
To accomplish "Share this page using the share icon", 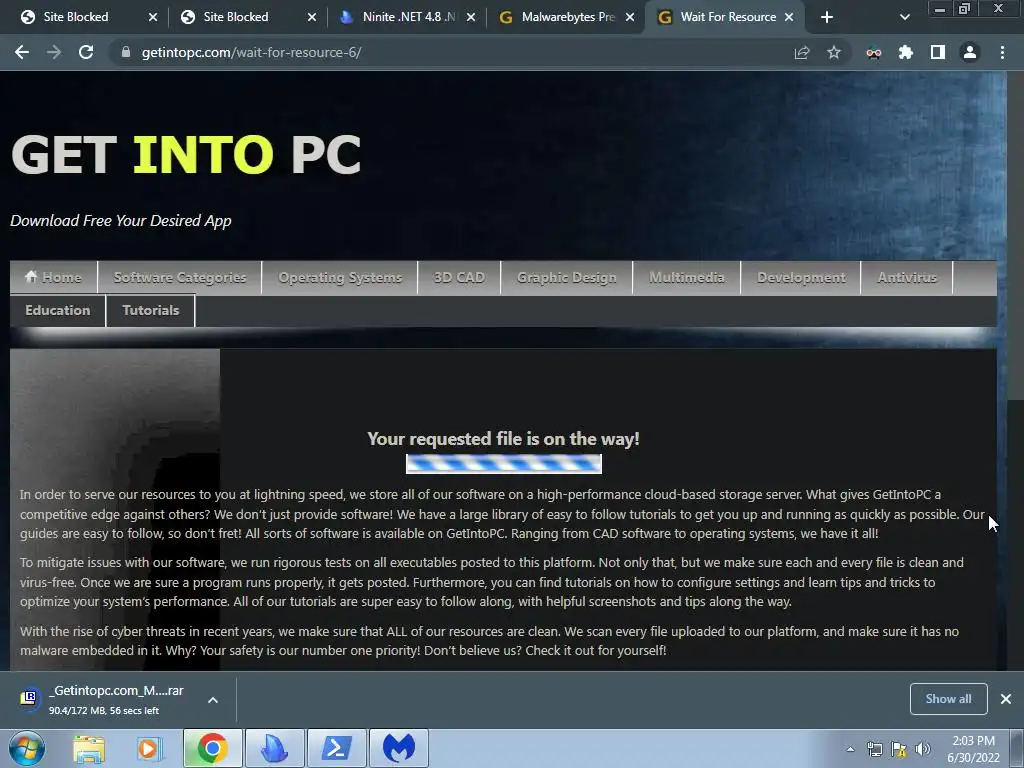I will coord(802,52).
